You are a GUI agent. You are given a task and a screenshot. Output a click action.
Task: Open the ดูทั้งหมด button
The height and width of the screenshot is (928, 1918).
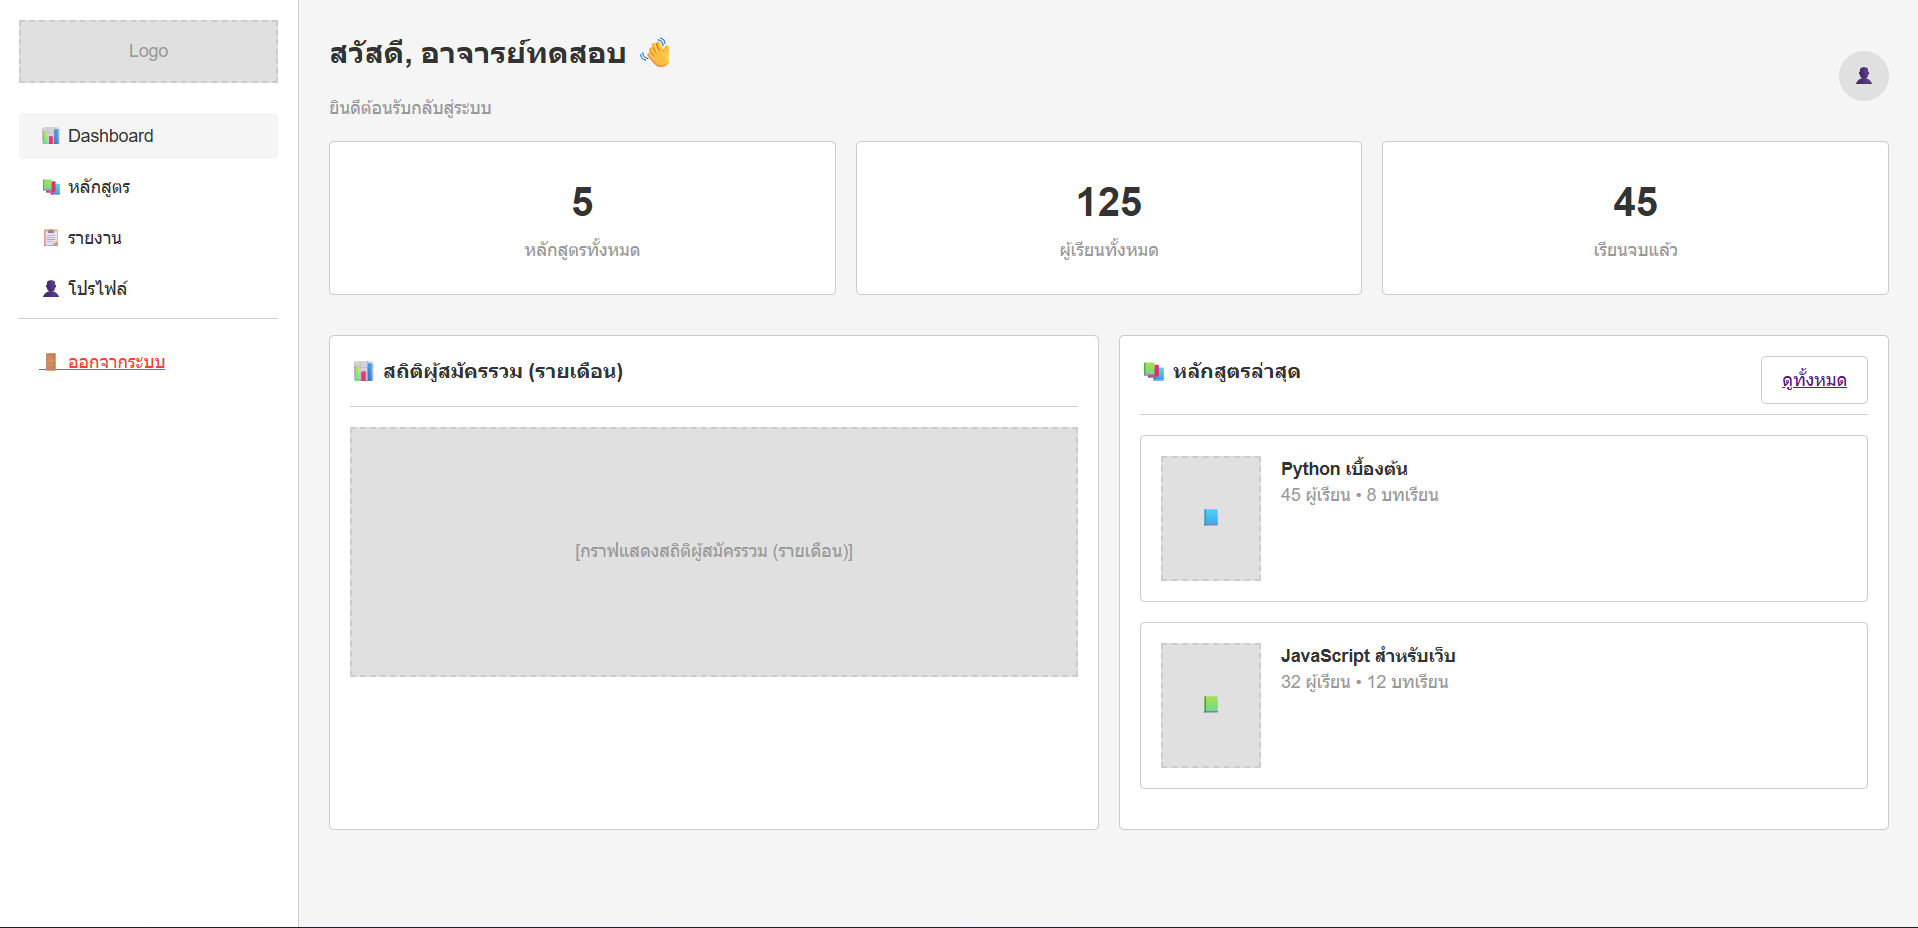pyautogui.click(x=1814, y=380)
